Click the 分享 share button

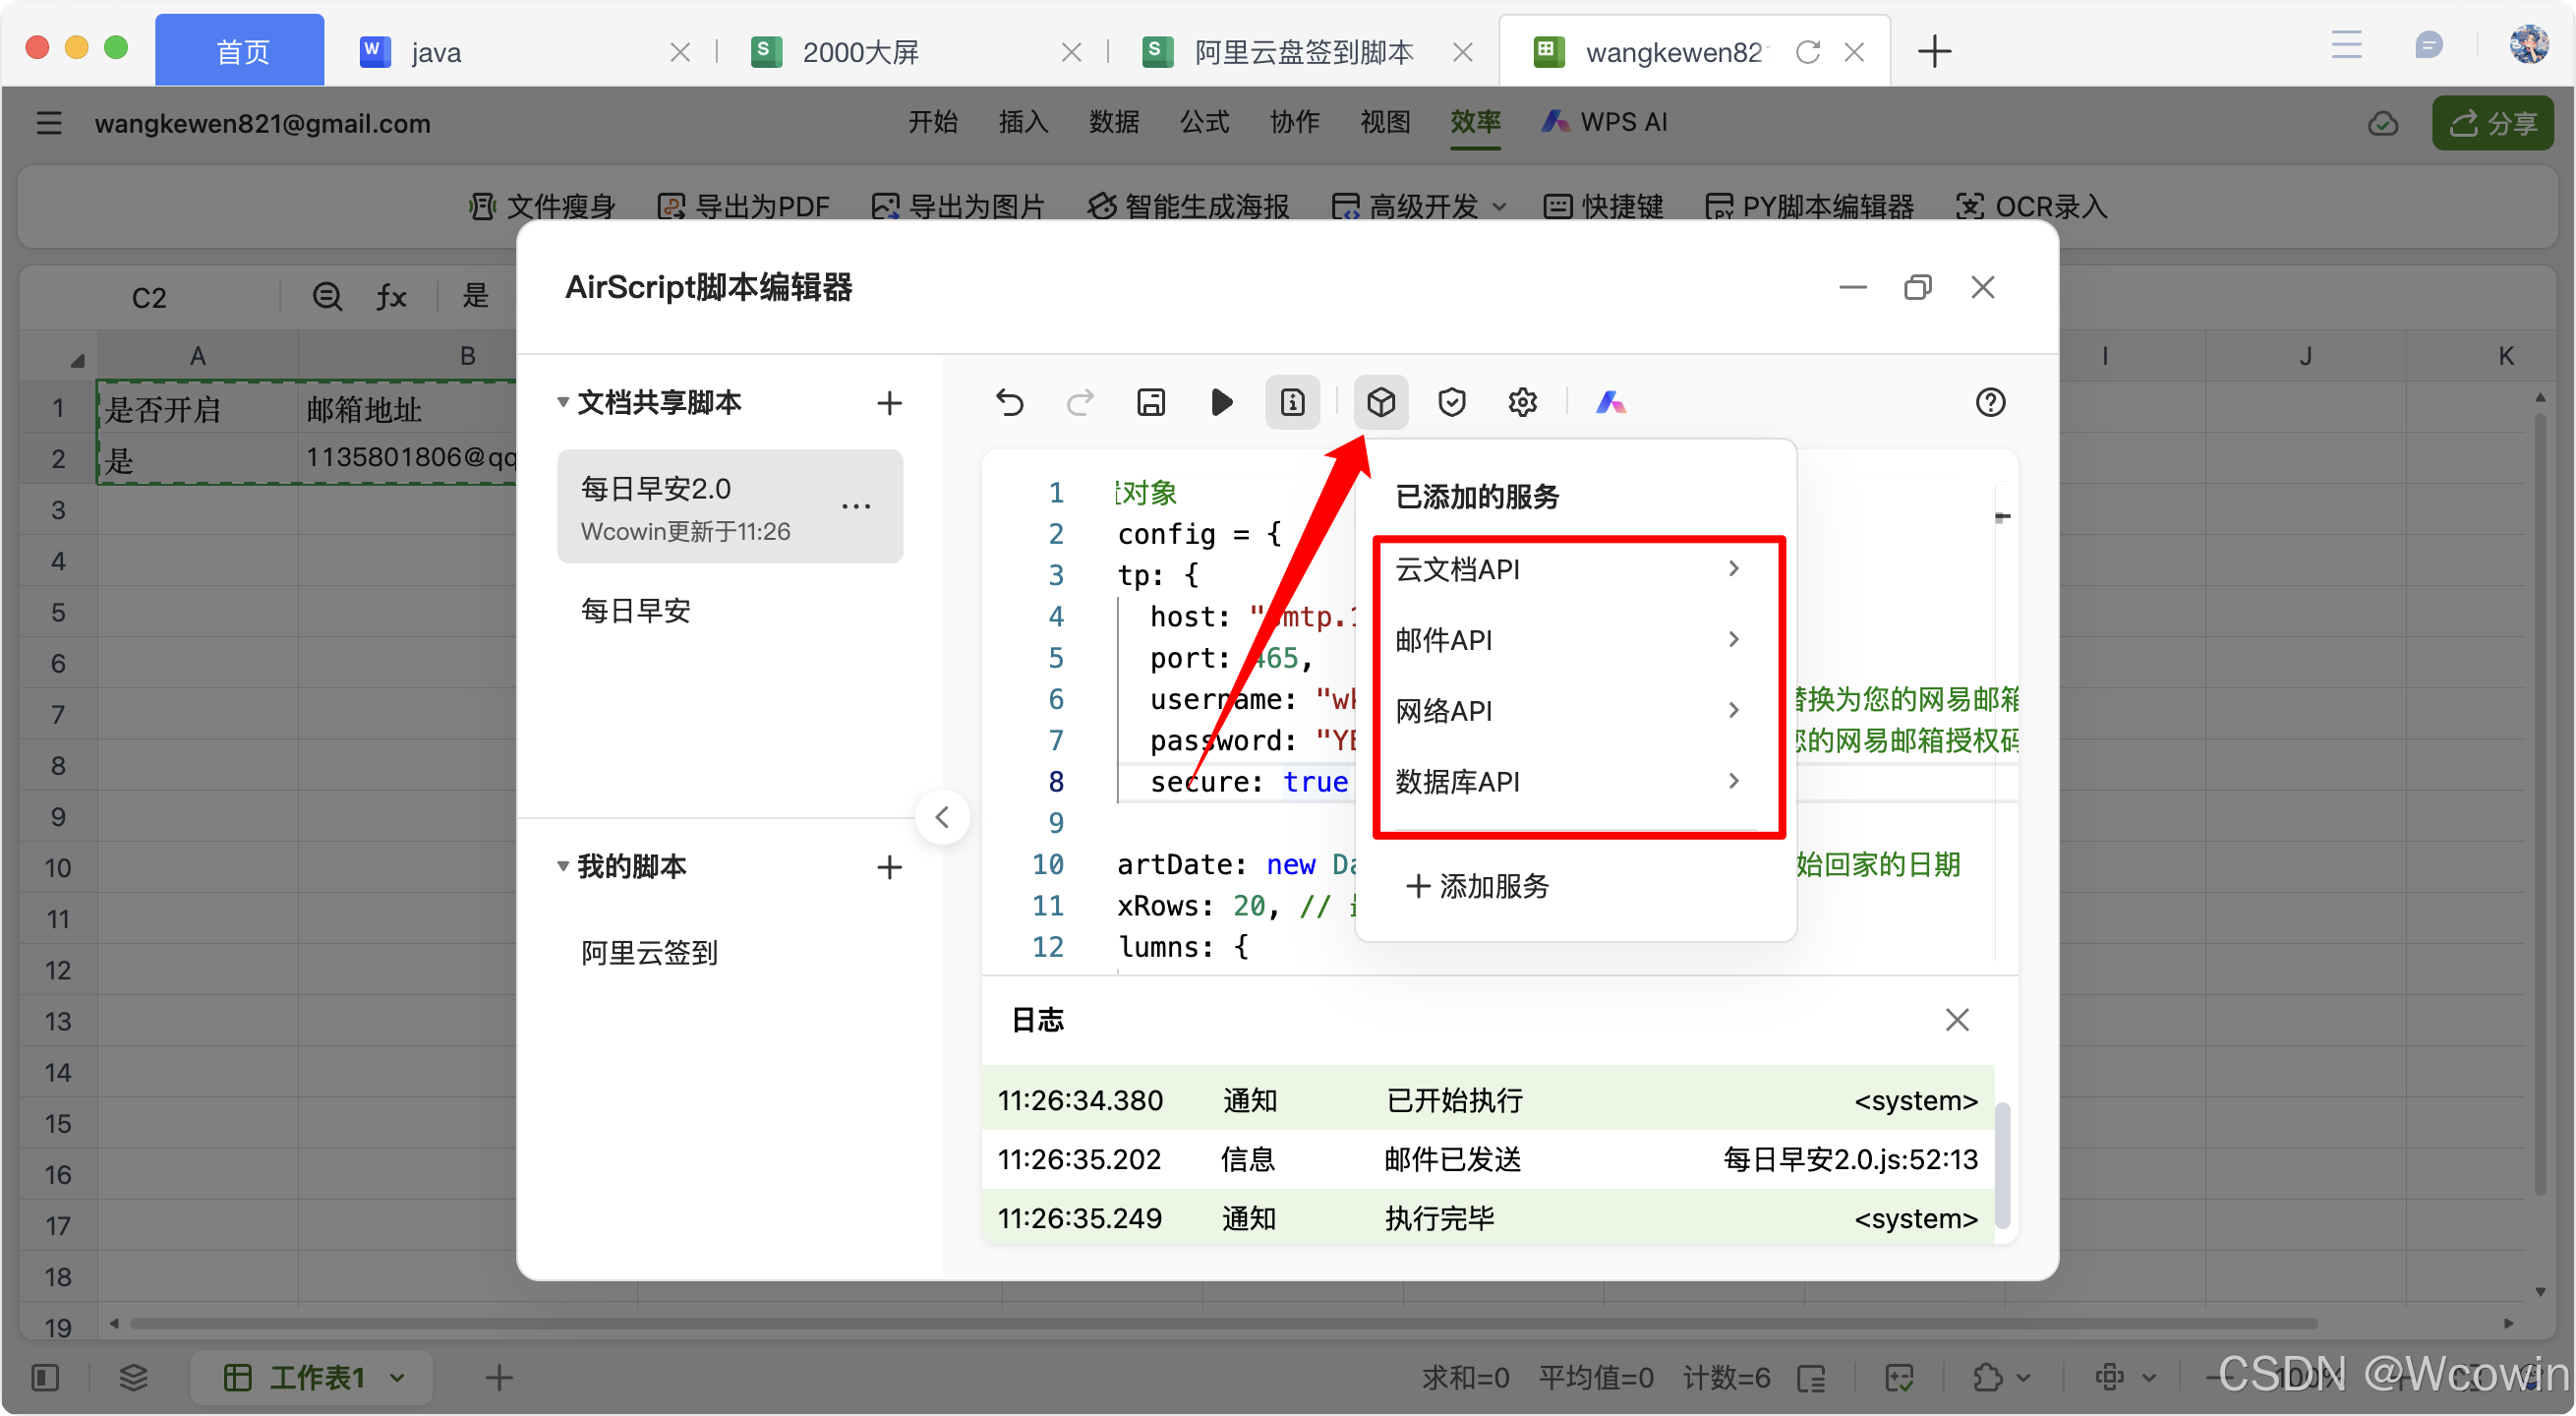pos(2493,123)
